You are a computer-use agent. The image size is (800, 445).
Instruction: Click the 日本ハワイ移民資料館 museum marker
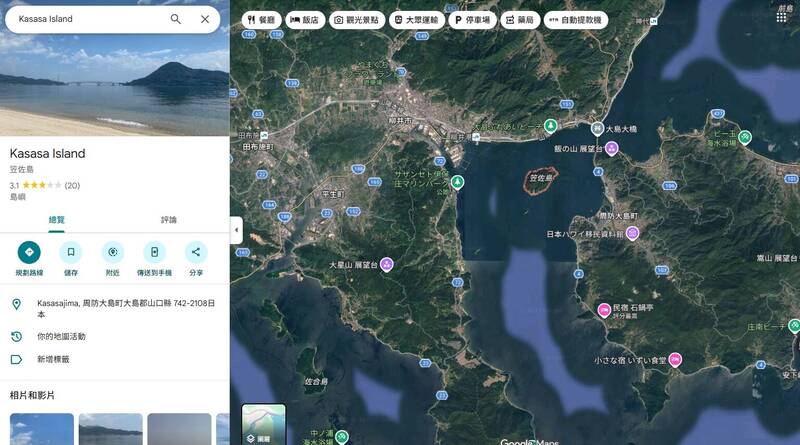point(632,234)
